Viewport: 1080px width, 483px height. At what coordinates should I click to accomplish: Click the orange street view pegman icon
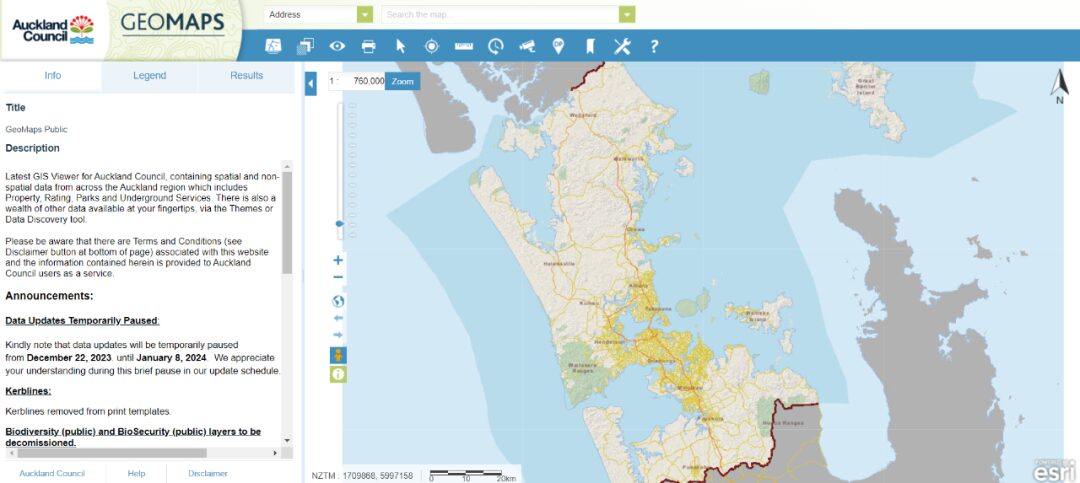pos(338,356)
